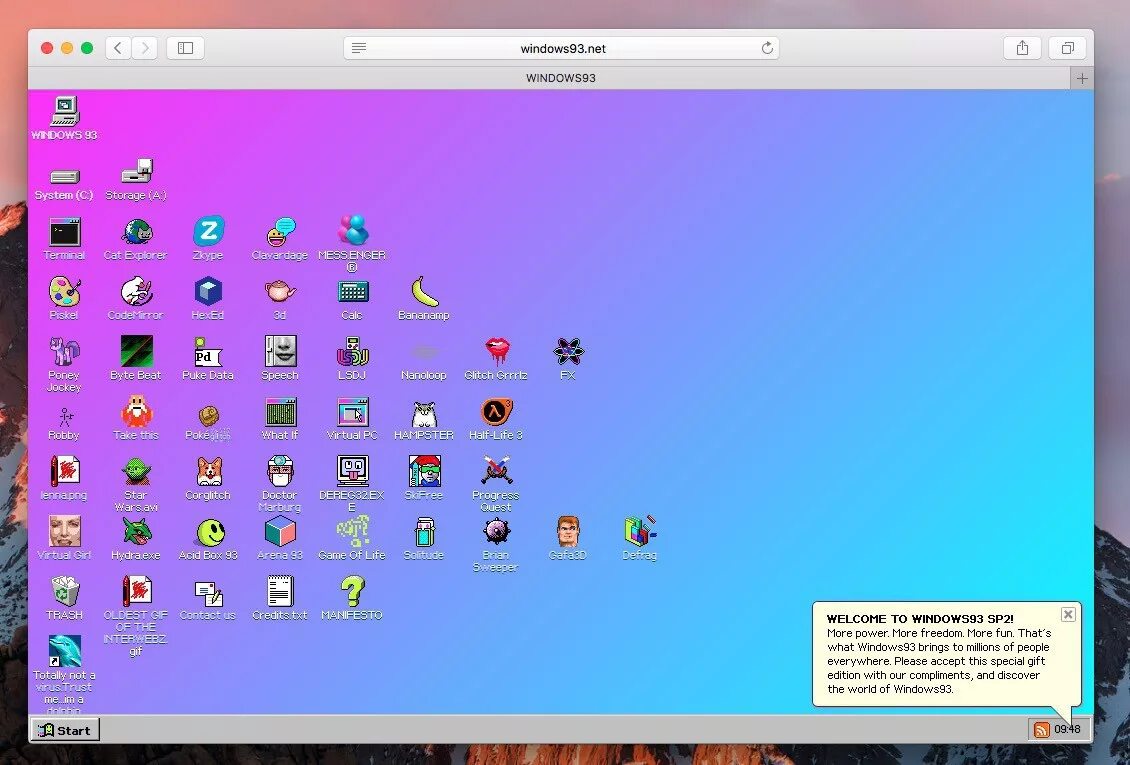Launch Acid Box 93 smiley icon
Screen dimensions: 1130x765
pyautogui.click(x=210, y=533)
